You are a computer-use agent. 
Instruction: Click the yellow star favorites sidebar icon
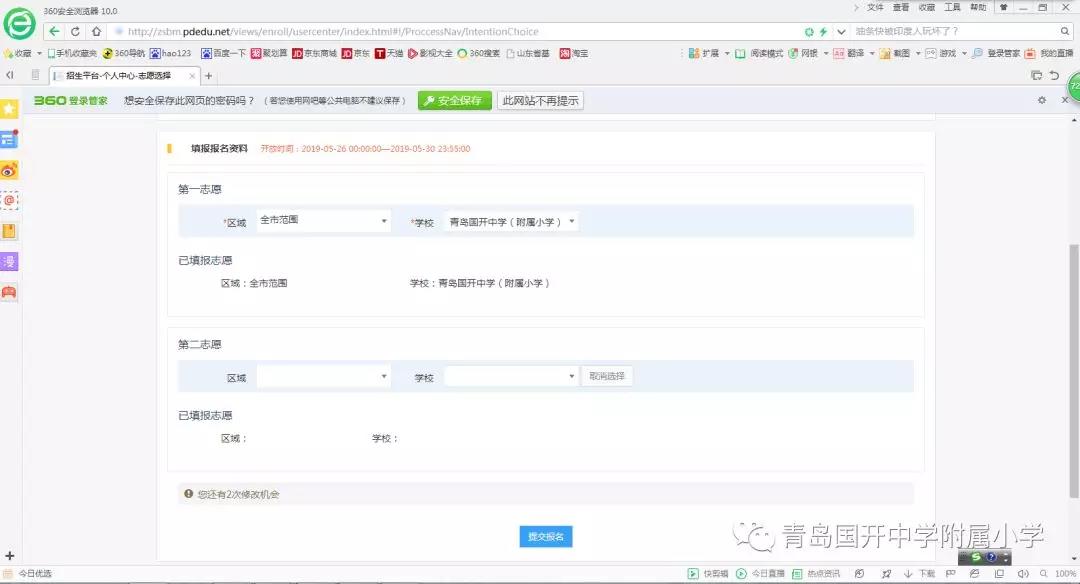coord(9,108)
